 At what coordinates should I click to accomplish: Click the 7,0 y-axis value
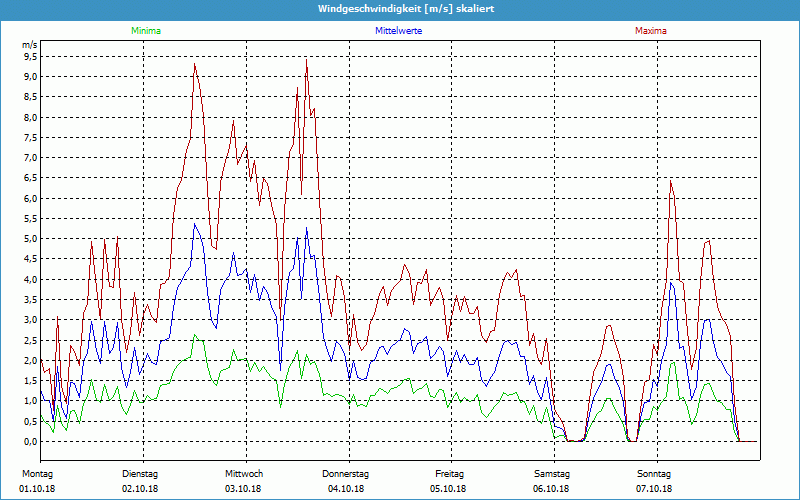[x=31, y=158]
